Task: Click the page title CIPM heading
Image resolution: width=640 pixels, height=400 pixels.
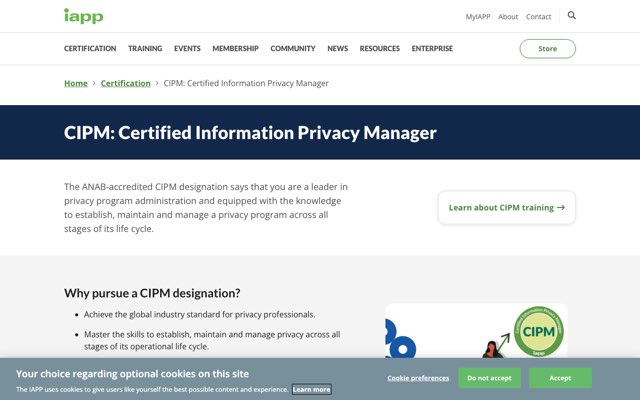Action: click(250, 133)
